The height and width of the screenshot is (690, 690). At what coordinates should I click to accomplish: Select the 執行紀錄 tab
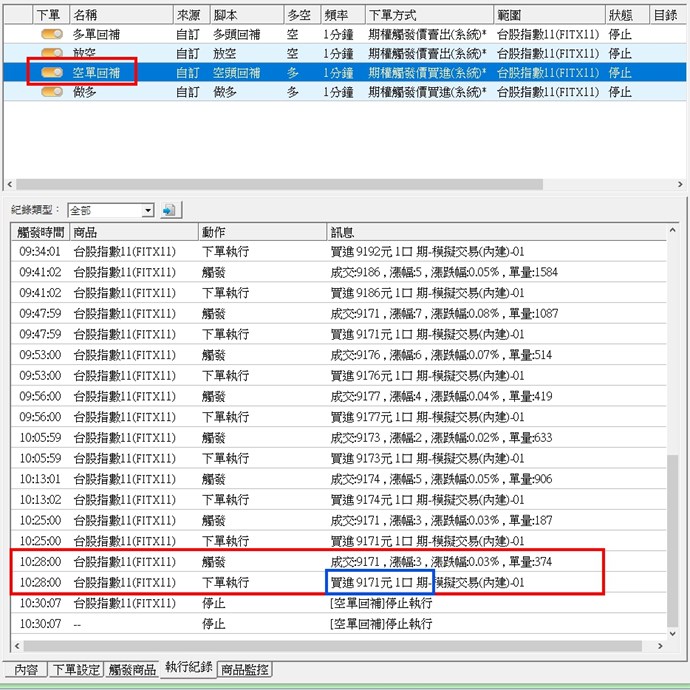(189, 668)
